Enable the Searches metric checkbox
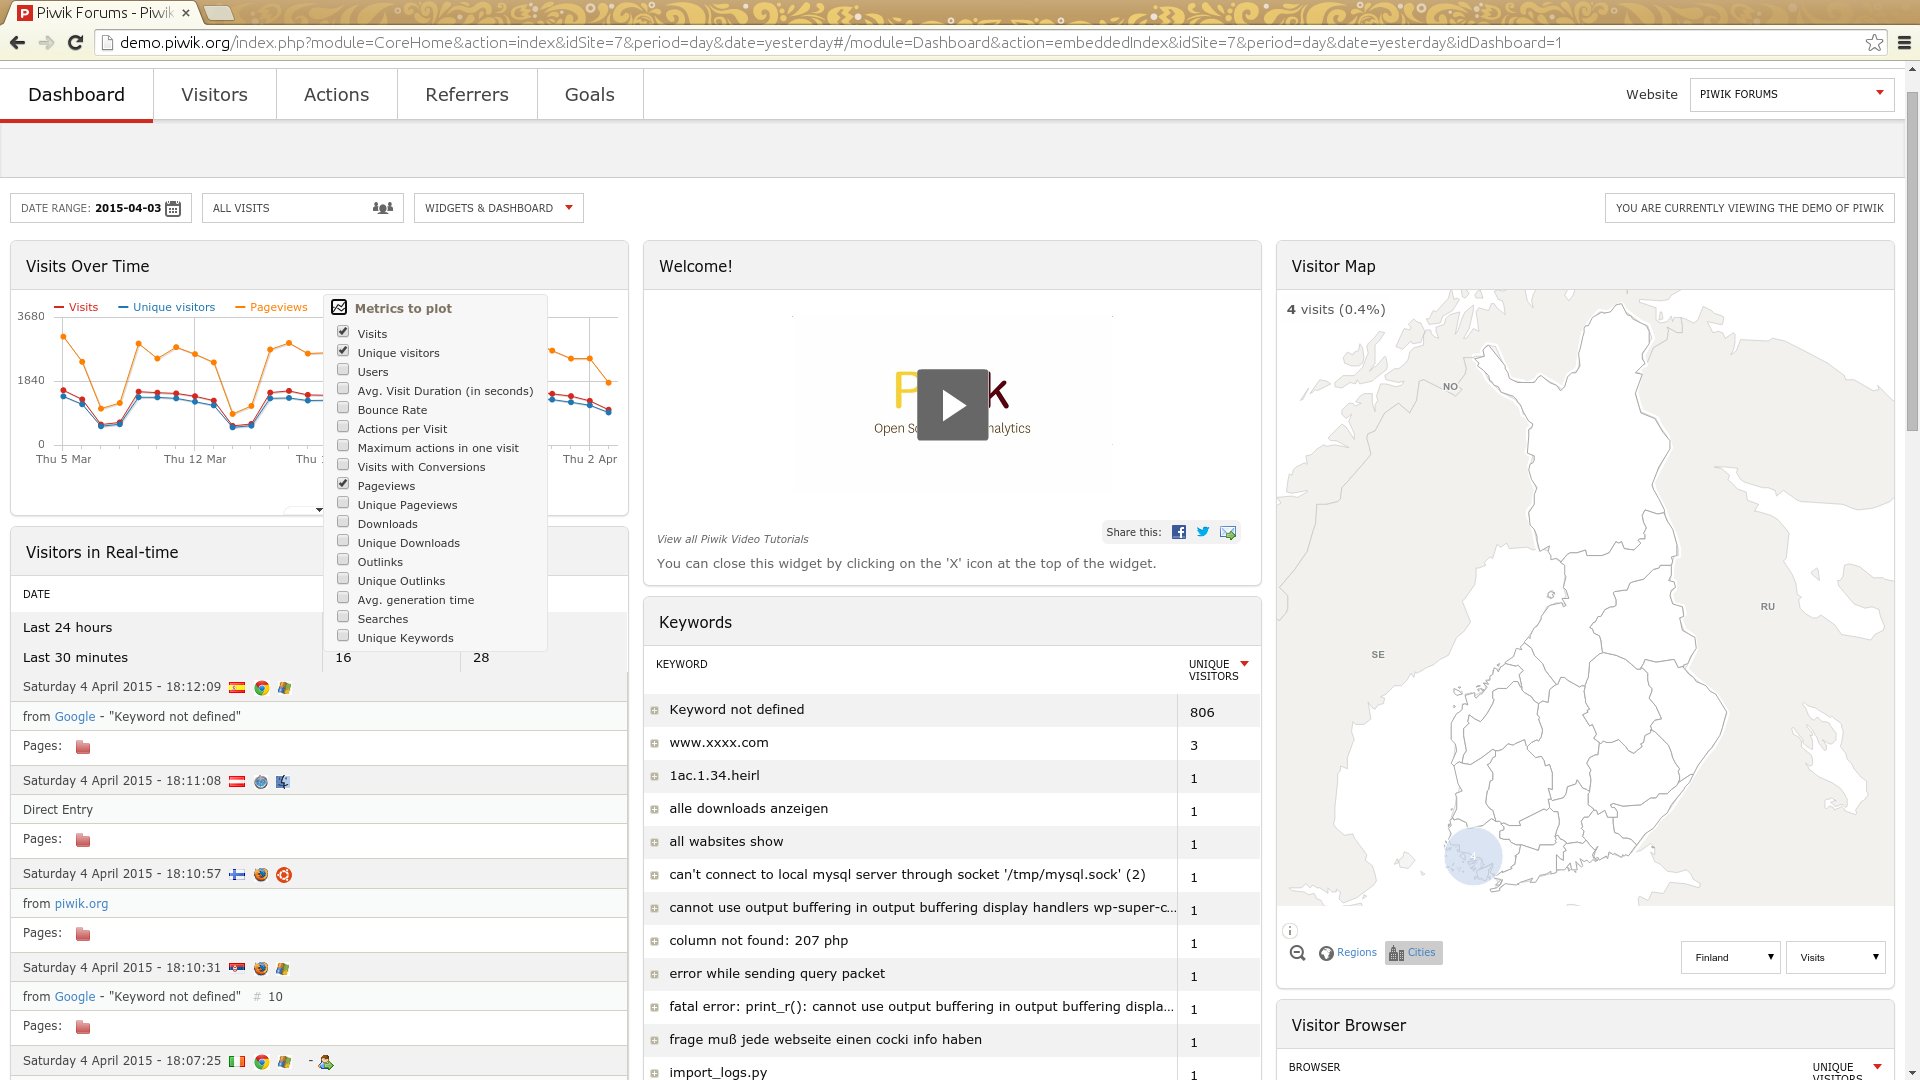 click(x=343, y=616)
